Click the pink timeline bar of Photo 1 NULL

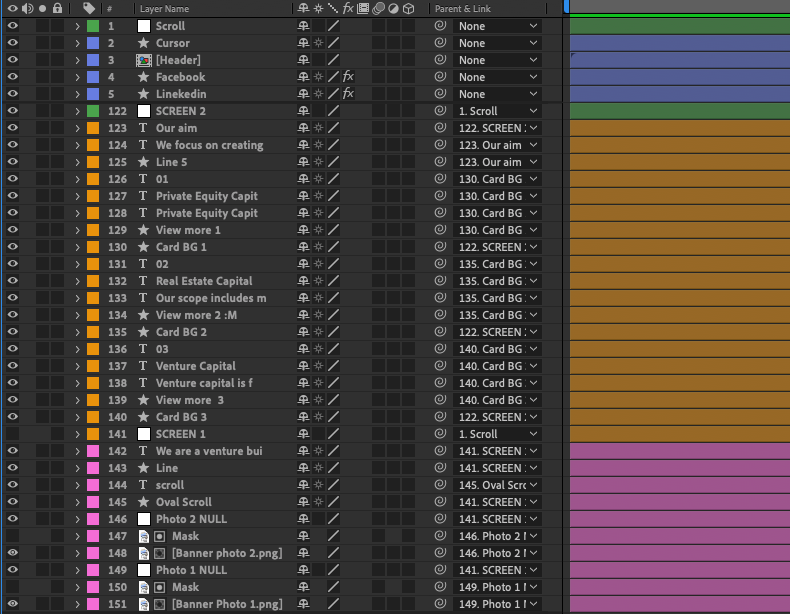pos(680,570)
